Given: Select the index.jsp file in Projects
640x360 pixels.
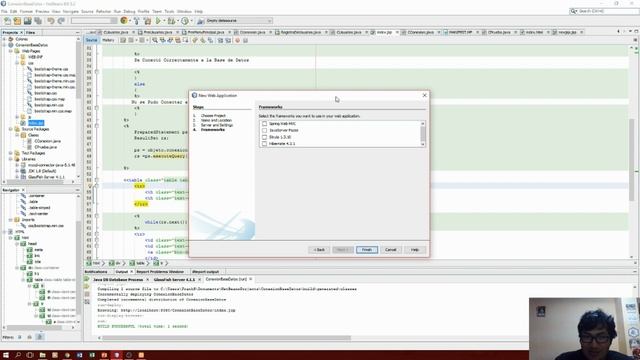Looking at the screenshot, I should tap(36, 123).
